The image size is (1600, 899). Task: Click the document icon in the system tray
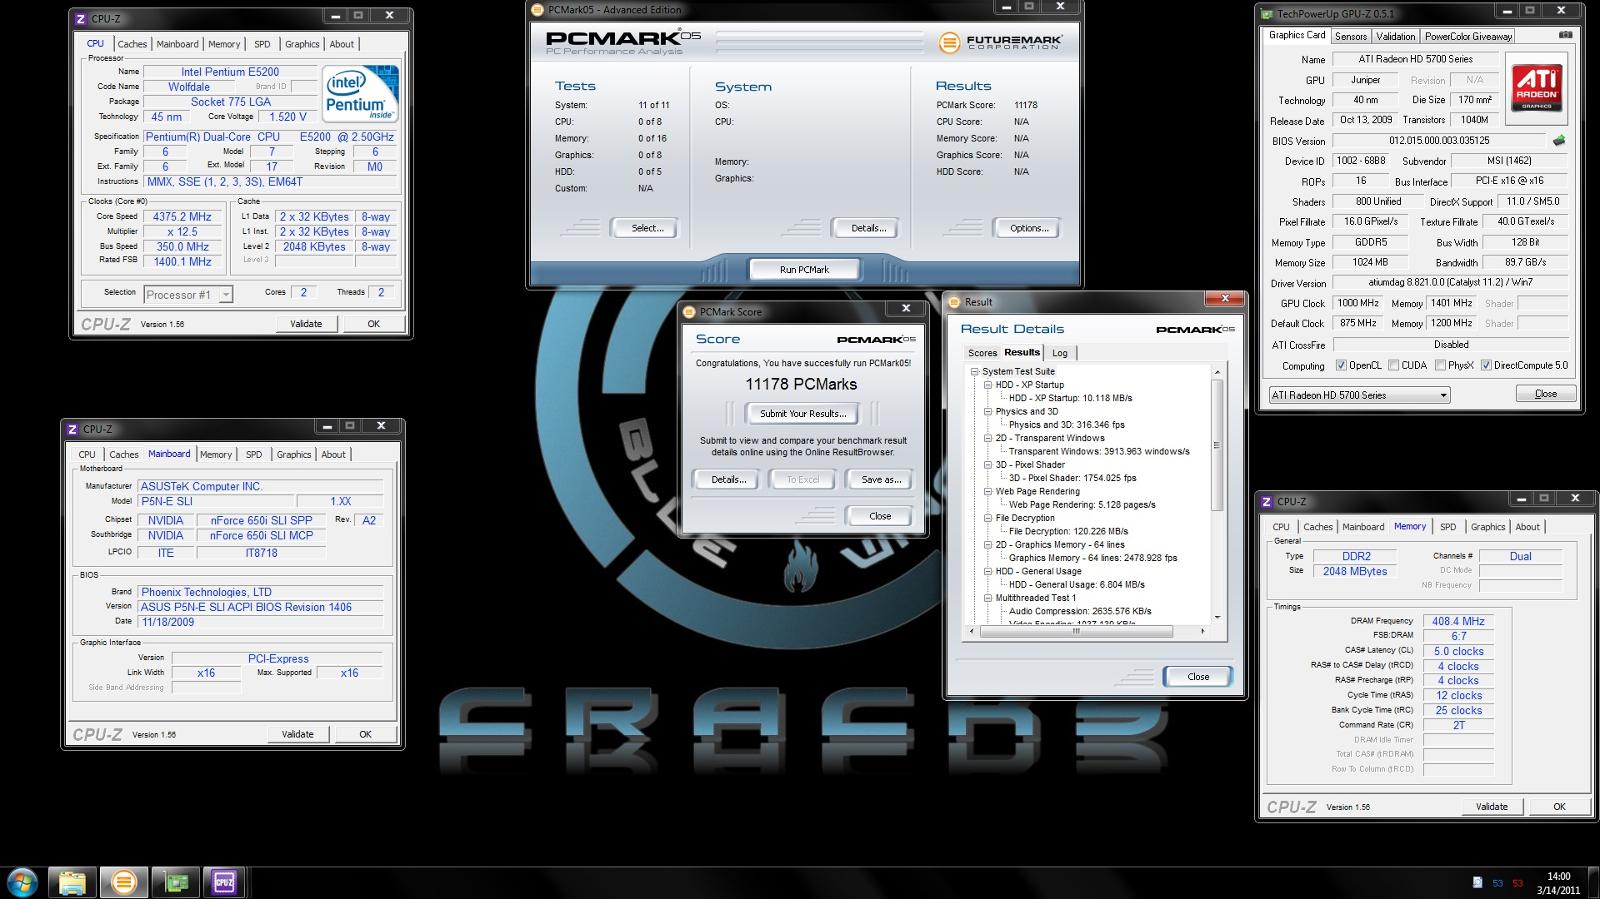pyautogui.click(x=1477, y=882)
